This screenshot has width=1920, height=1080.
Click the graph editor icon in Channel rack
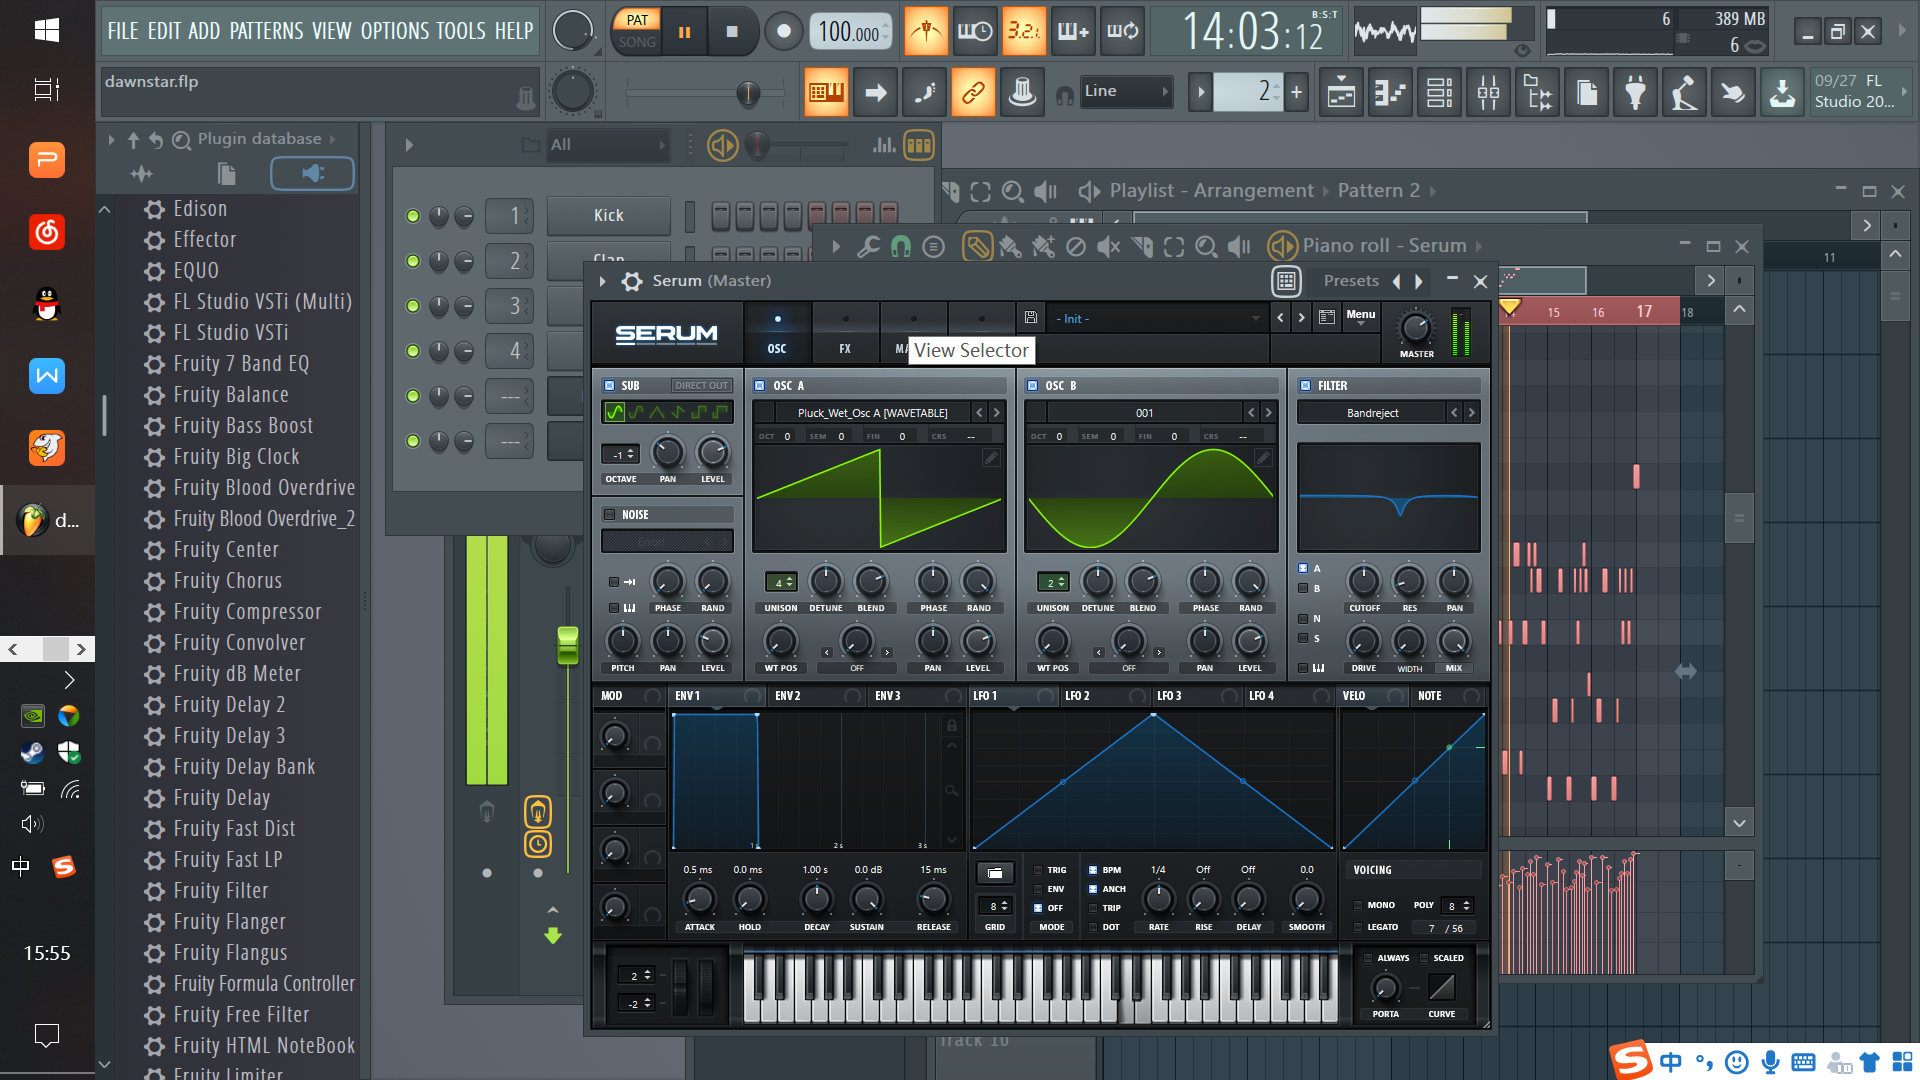coord(884,145)
